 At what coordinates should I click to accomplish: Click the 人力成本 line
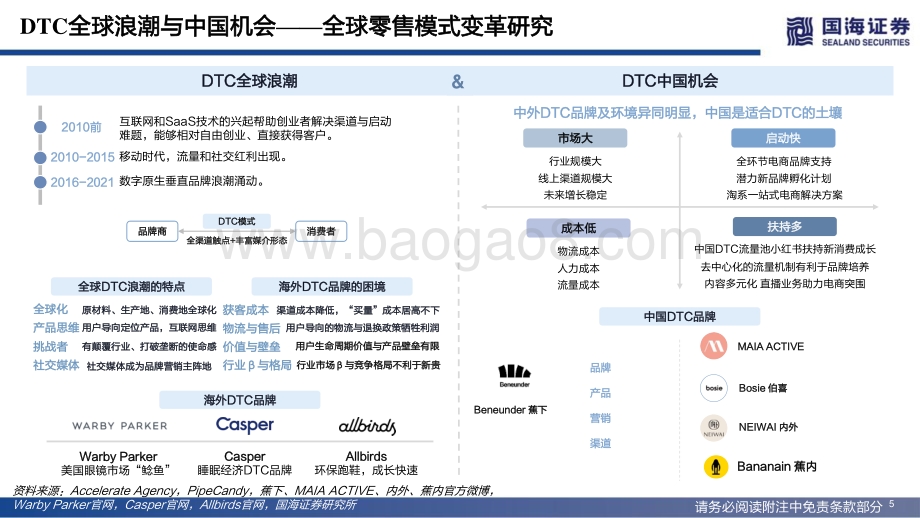pyautogui.click(x=579, y=268)
